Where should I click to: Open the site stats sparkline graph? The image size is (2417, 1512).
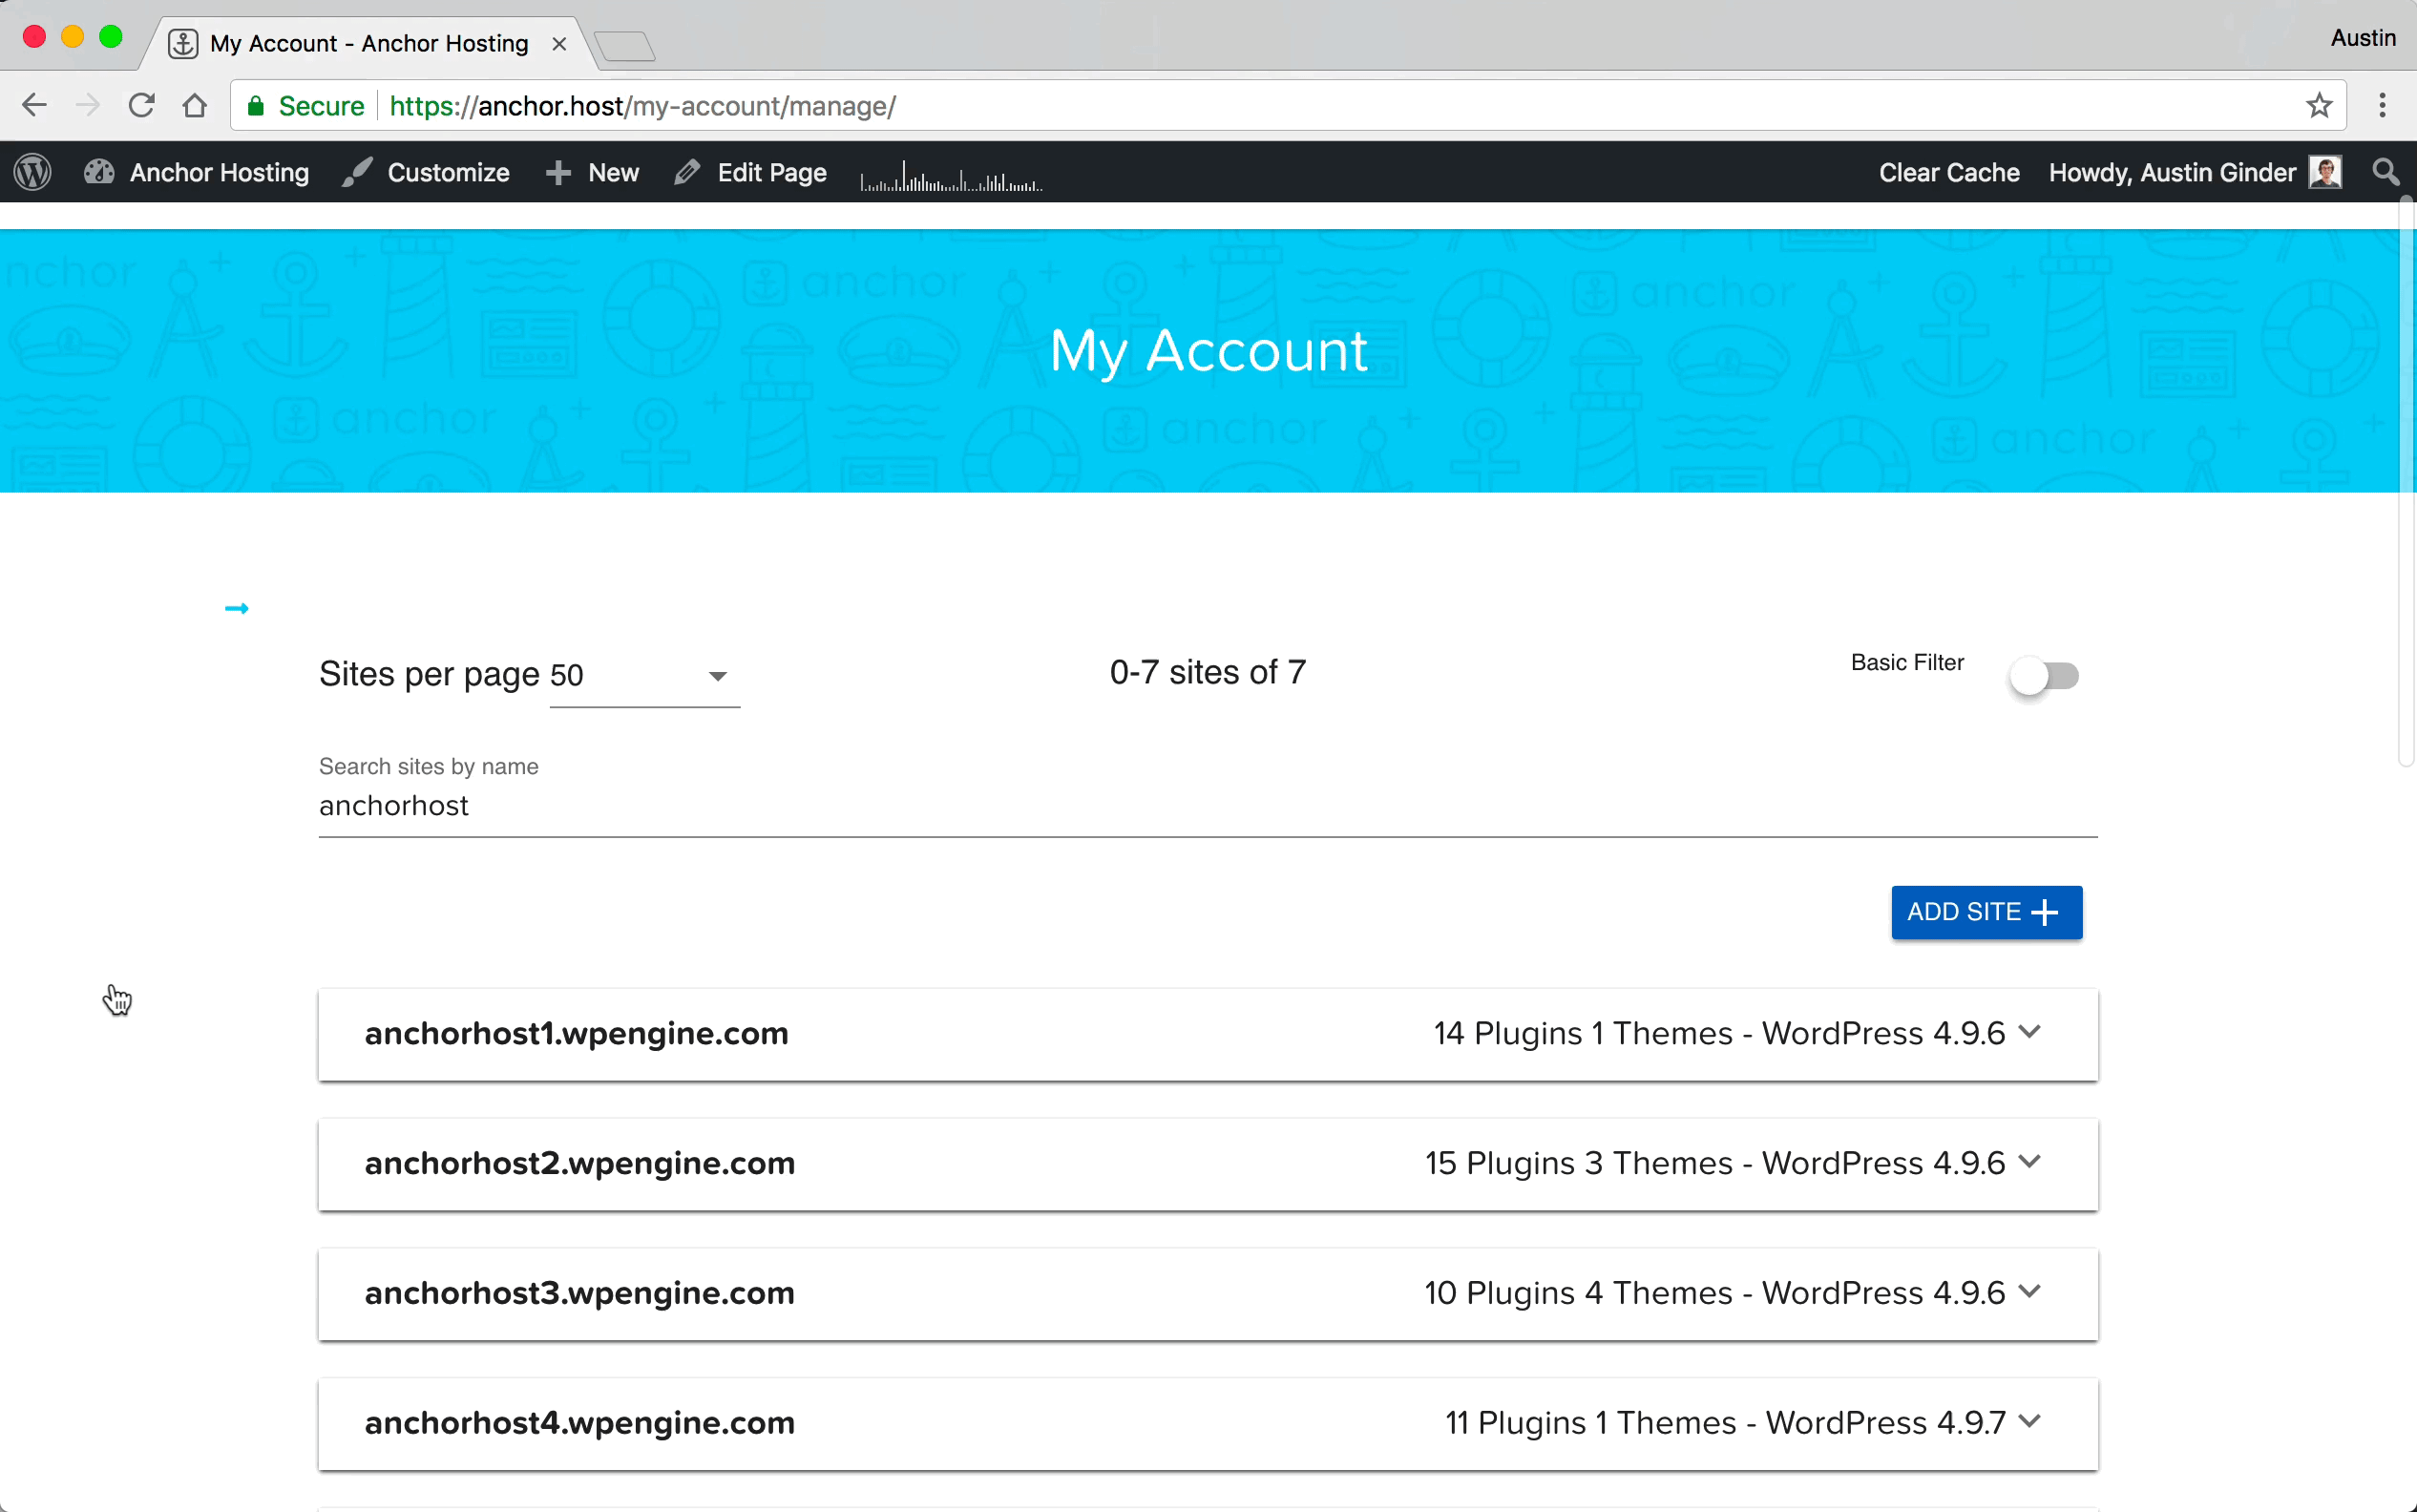tap(951, 175)
